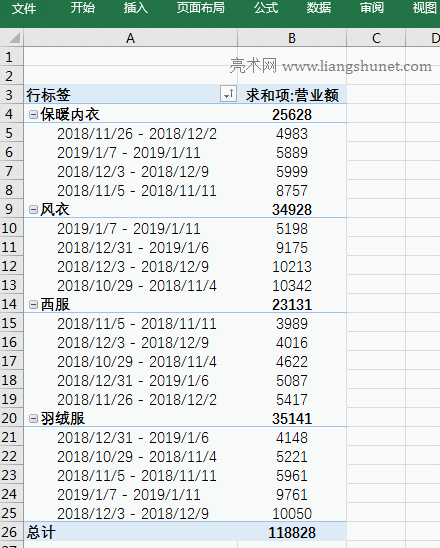Select date range in row 16
This screenshot has height=548, width=440.
[x=130, y=342]
